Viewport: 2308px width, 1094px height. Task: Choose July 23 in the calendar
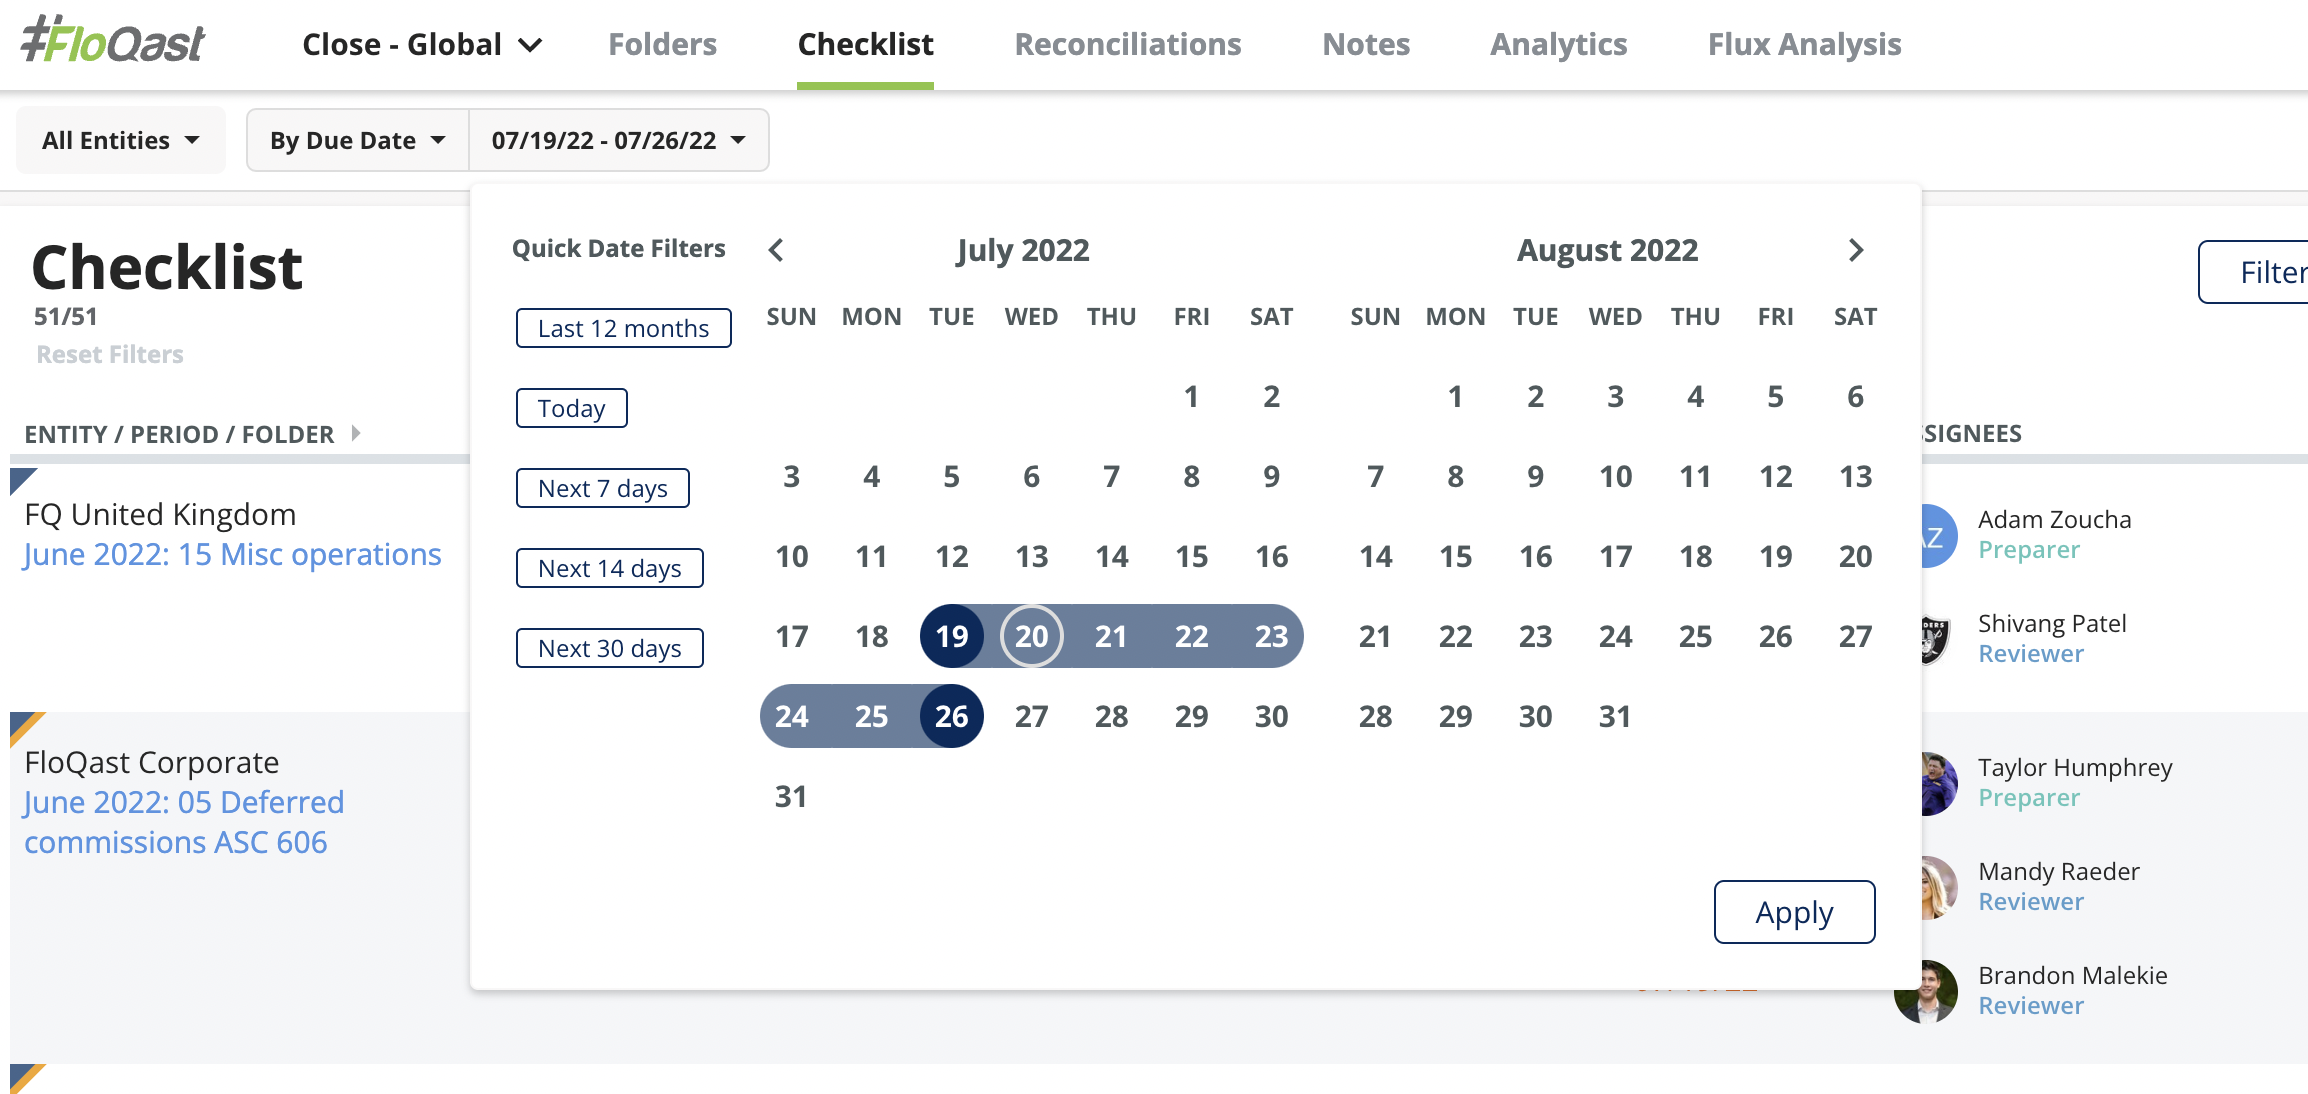pyautogui.click(x=1272, y=636)
